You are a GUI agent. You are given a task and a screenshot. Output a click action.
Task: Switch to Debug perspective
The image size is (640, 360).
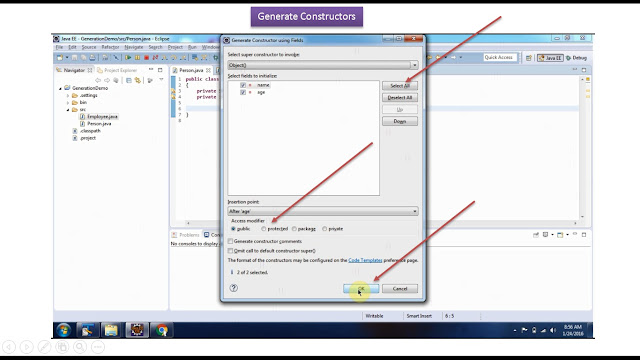click(x=576, y=58)
